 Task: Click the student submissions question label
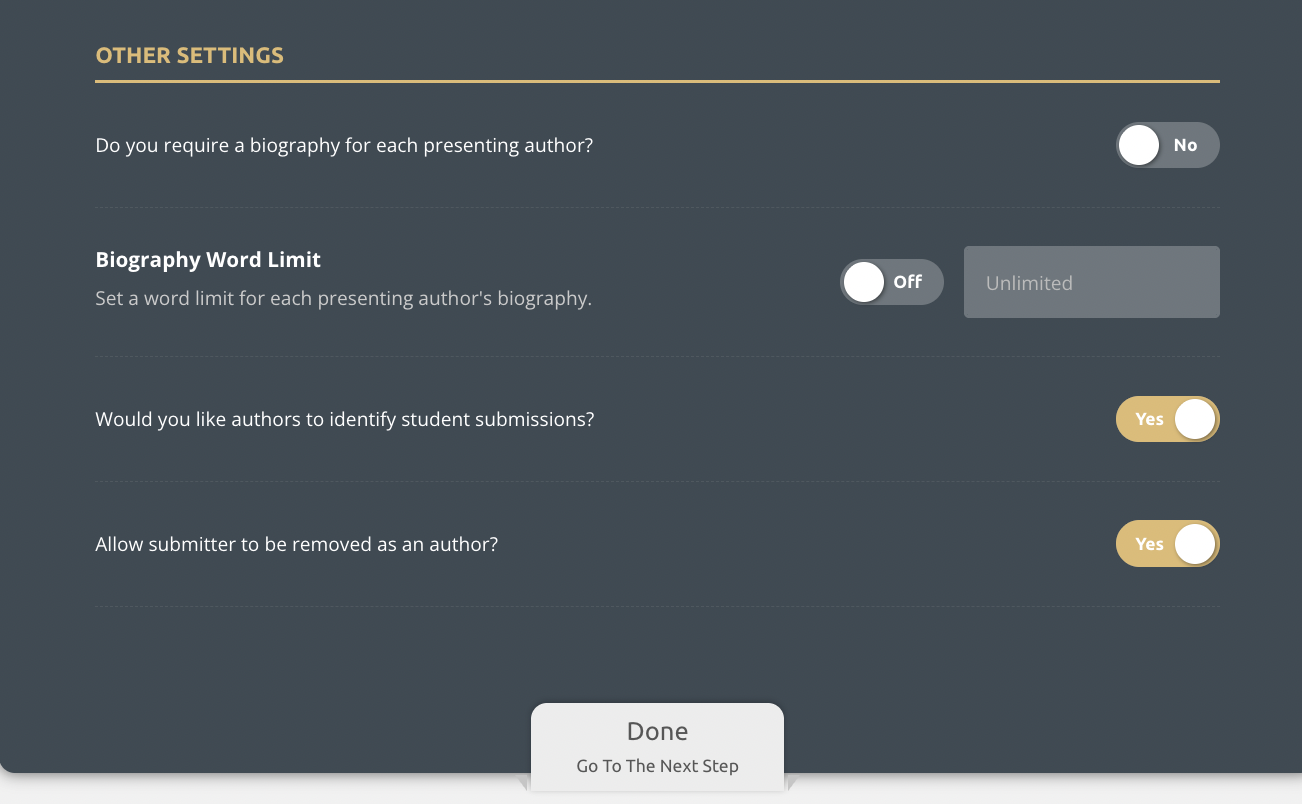[344, 419]
